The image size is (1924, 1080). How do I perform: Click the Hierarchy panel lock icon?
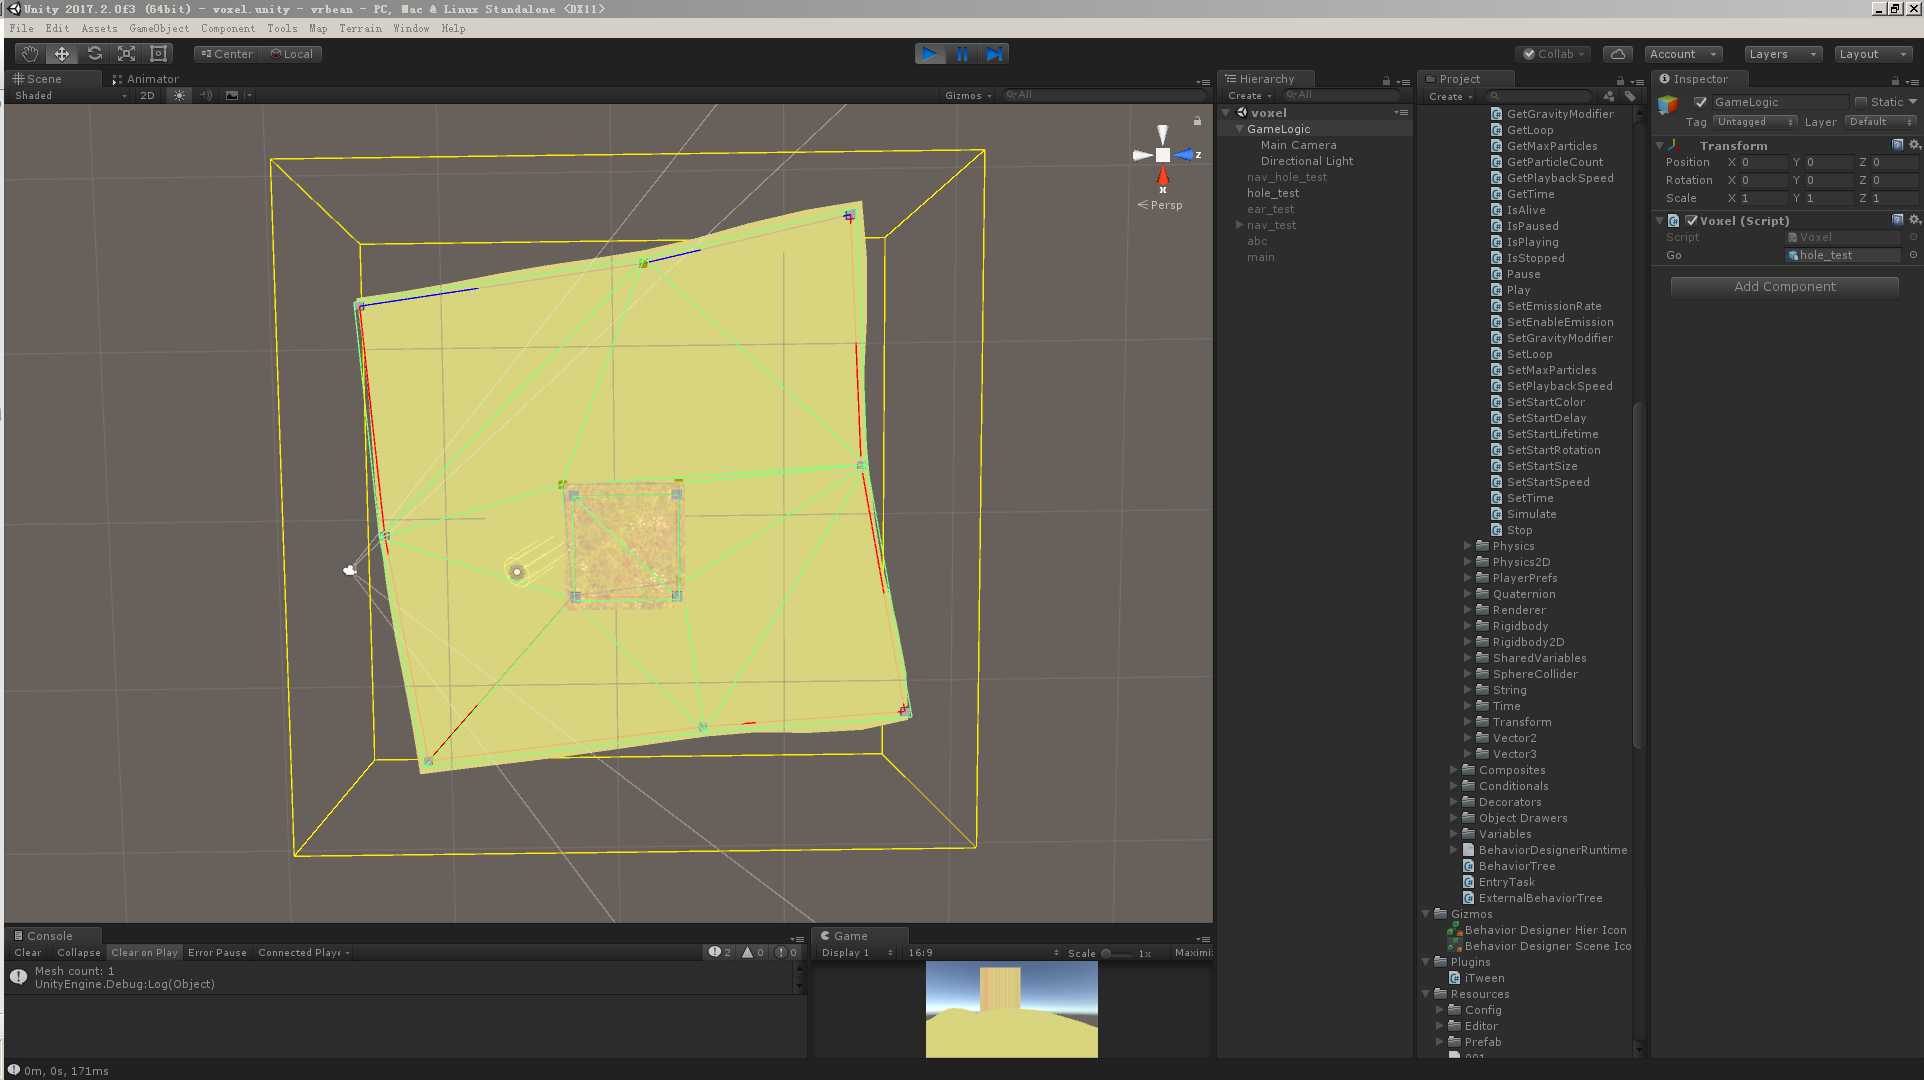(x=1386, y=81)
